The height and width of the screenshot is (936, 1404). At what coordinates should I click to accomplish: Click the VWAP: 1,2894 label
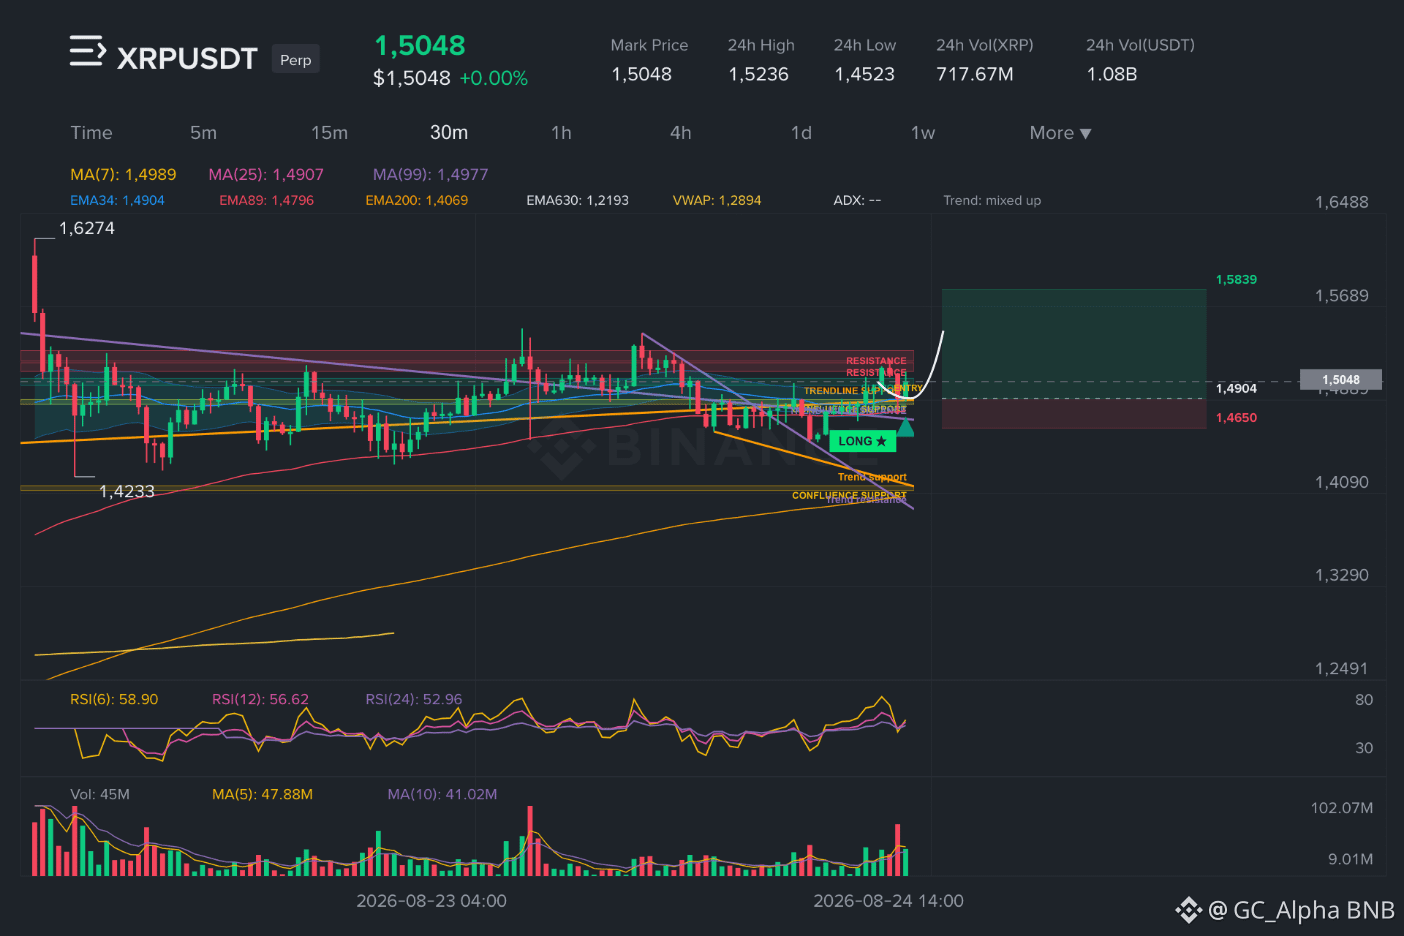[717, 200]
